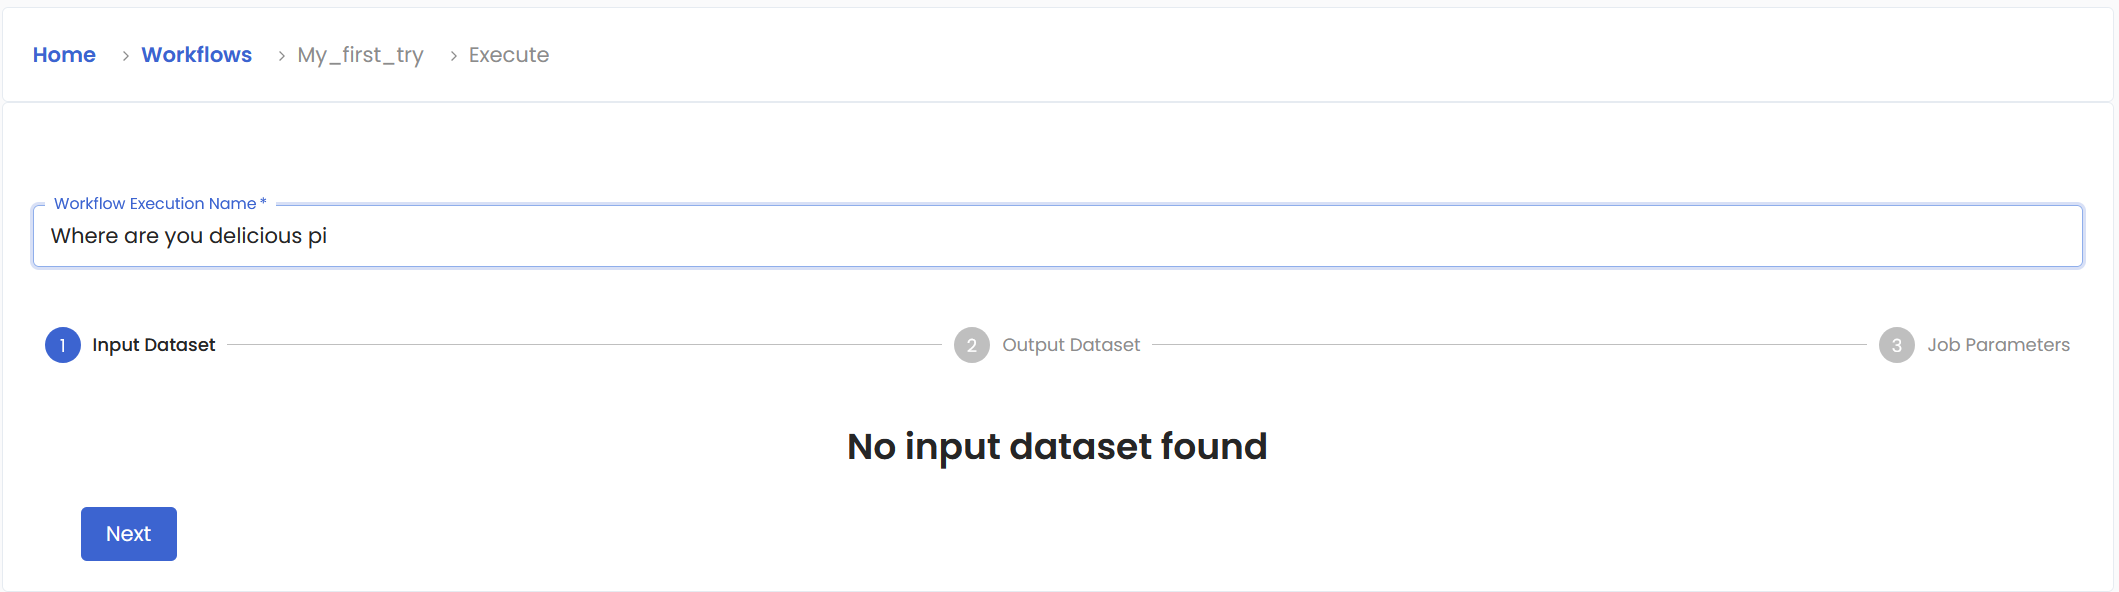Click the My_first_try breadcrumb
The image size is (2119, 592).
pos(360,55)
